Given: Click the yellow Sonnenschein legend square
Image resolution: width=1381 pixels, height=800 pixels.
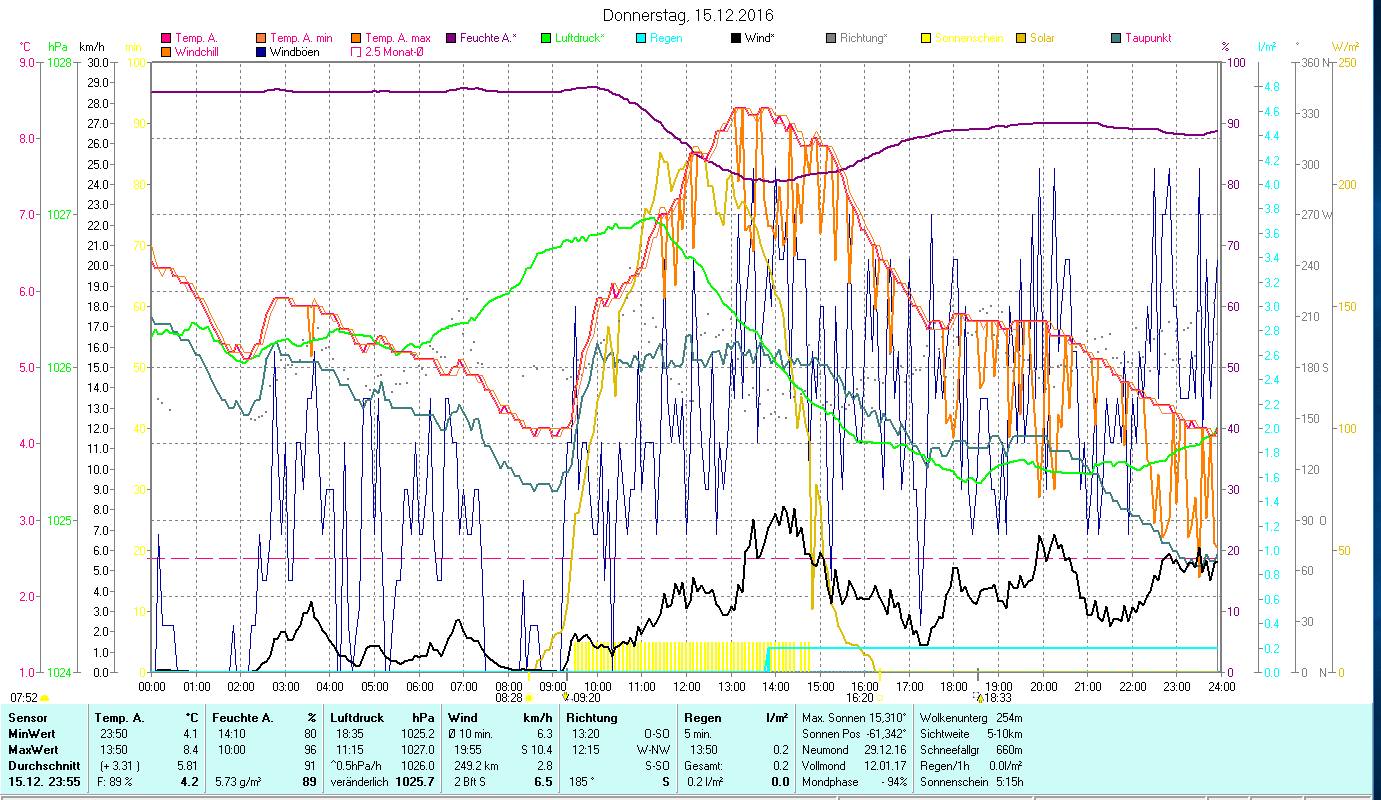Looking at the screenshot, I should pos(926,39).
